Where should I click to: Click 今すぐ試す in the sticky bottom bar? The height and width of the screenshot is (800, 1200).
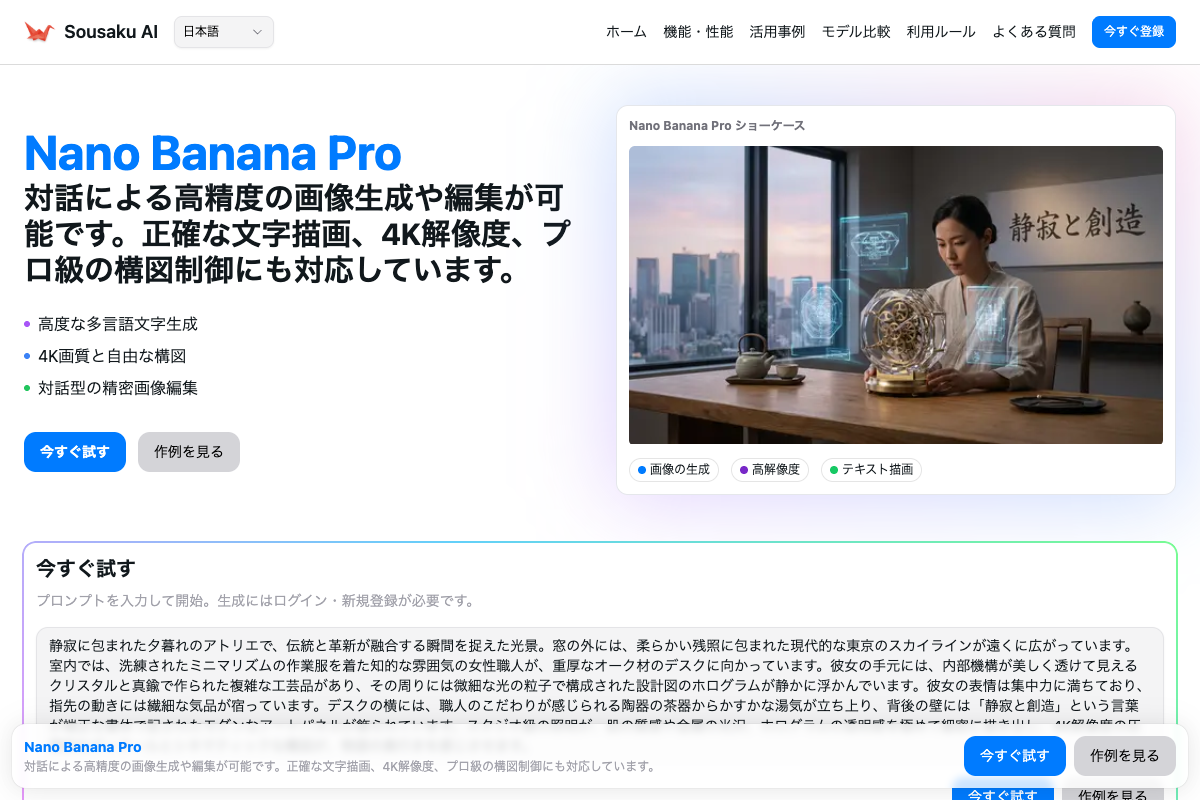(1015, 756)
